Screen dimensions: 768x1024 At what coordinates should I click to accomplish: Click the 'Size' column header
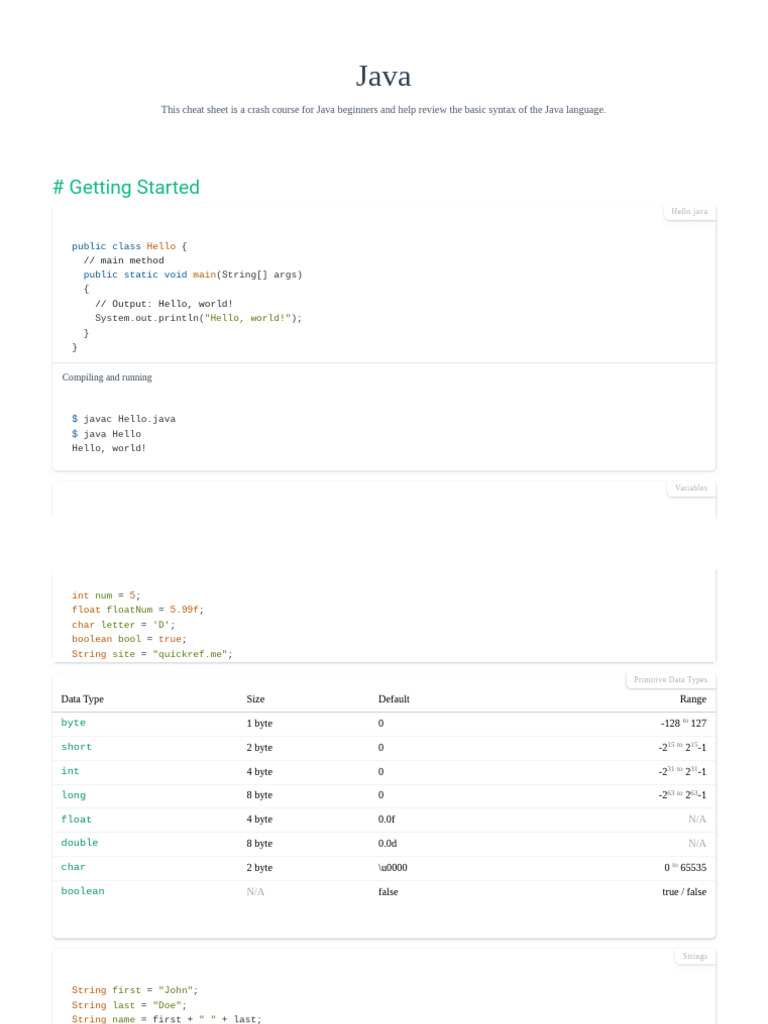click(256, 699)
